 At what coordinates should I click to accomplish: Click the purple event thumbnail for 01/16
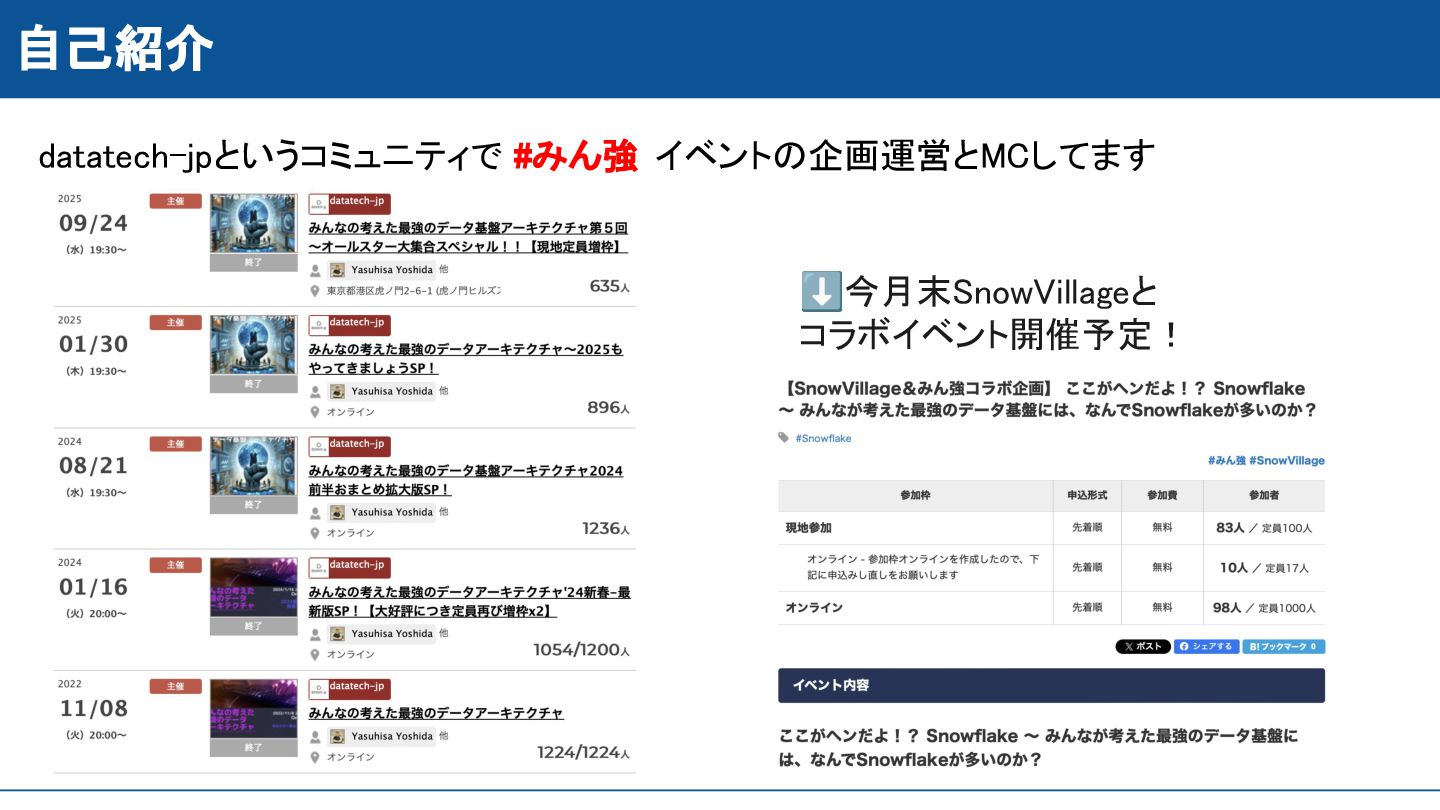tap(253, 588)
